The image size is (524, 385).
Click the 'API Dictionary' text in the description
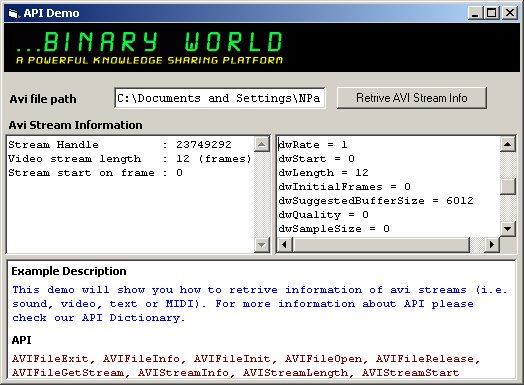click(131, 318)
